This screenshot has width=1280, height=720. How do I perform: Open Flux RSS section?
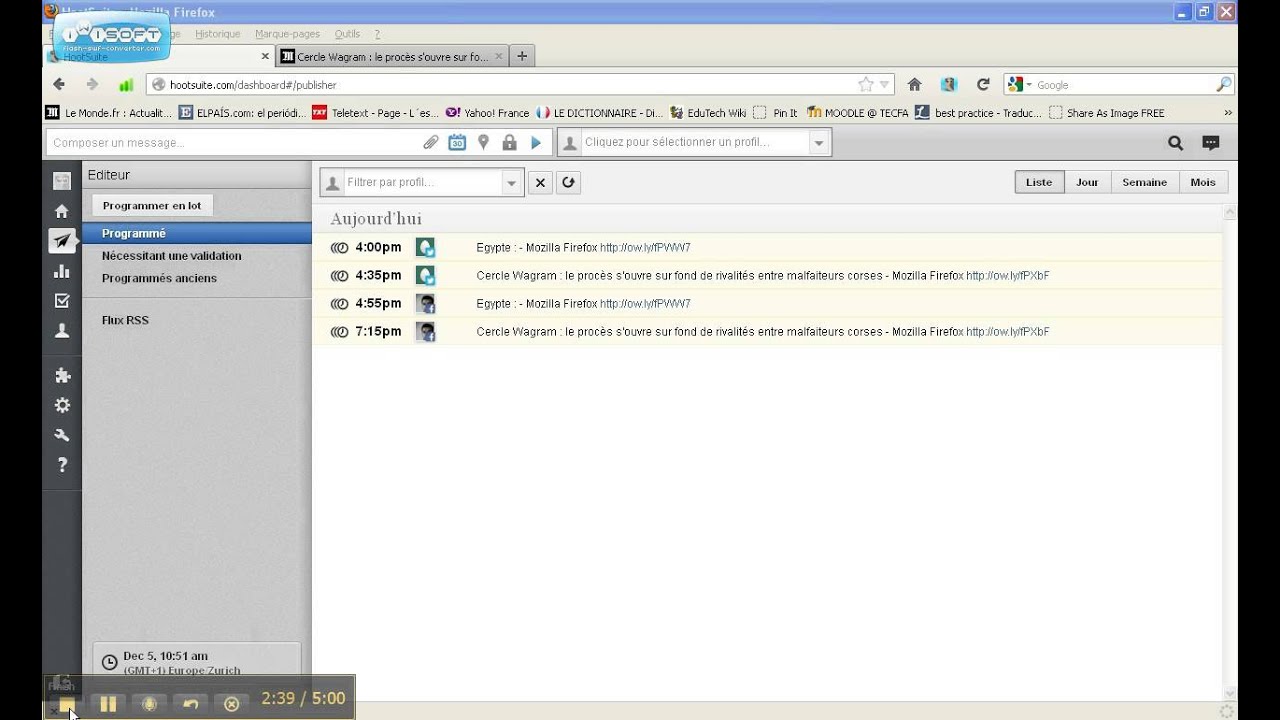click(x=125, y=320)
